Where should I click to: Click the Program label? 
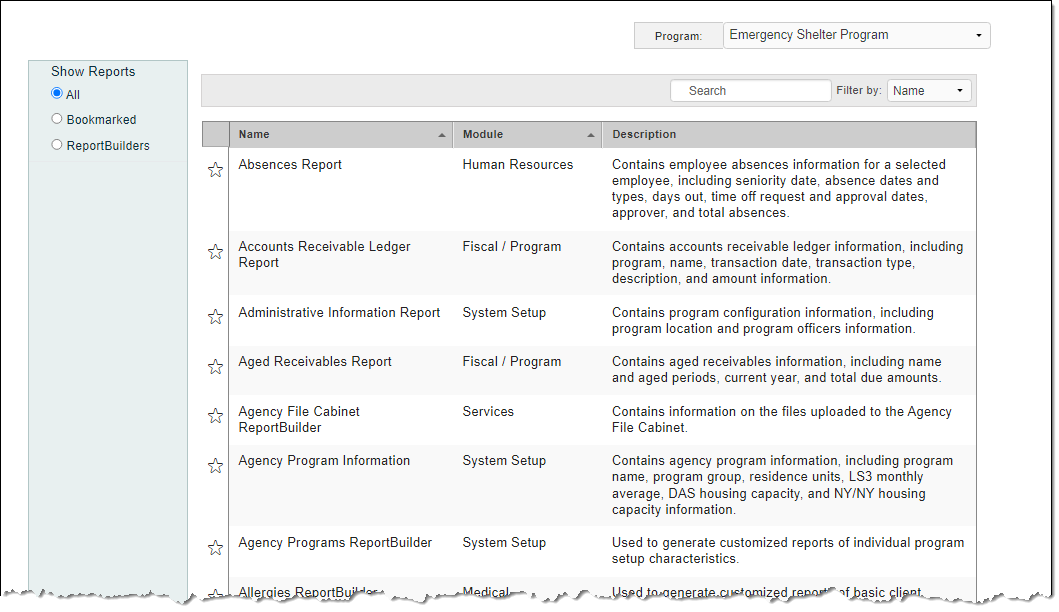pos(678,36)
